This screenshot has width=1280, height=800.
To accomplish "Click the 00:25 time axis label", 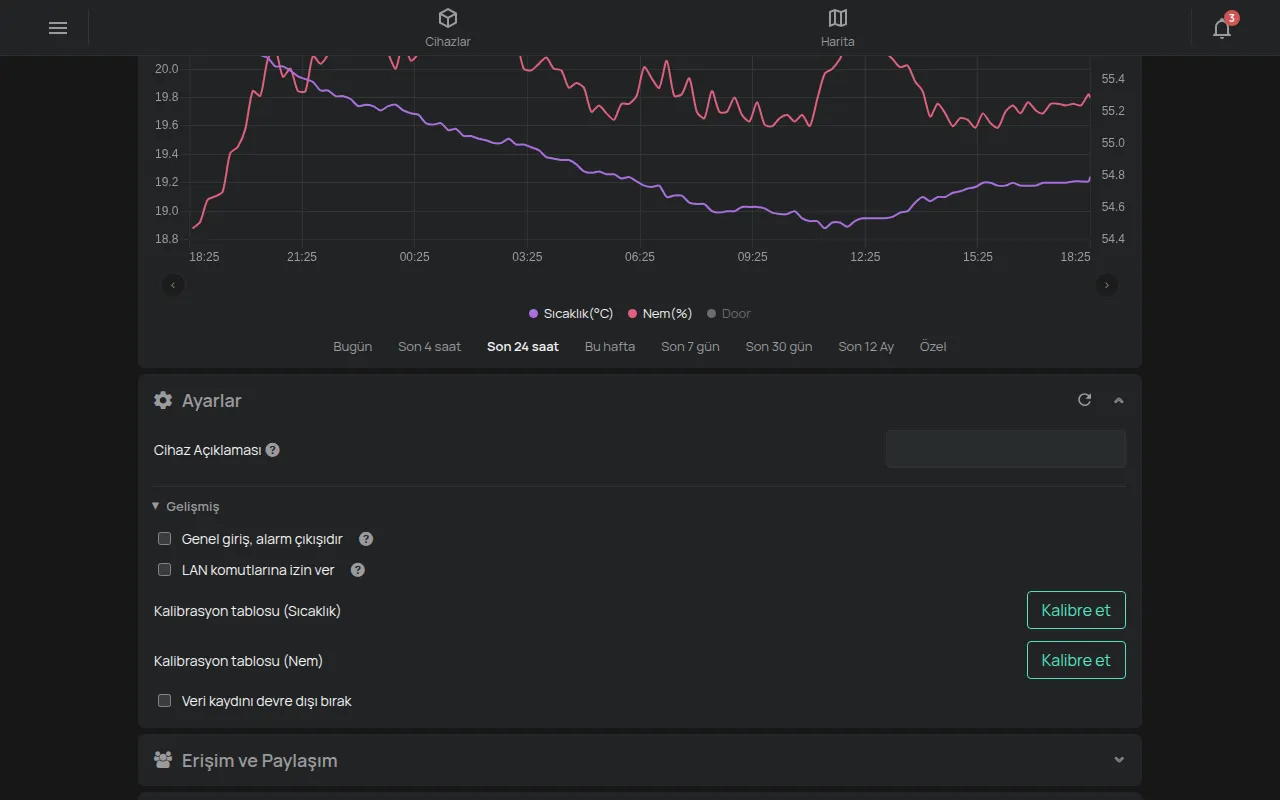I will click(x=414, y=257).
